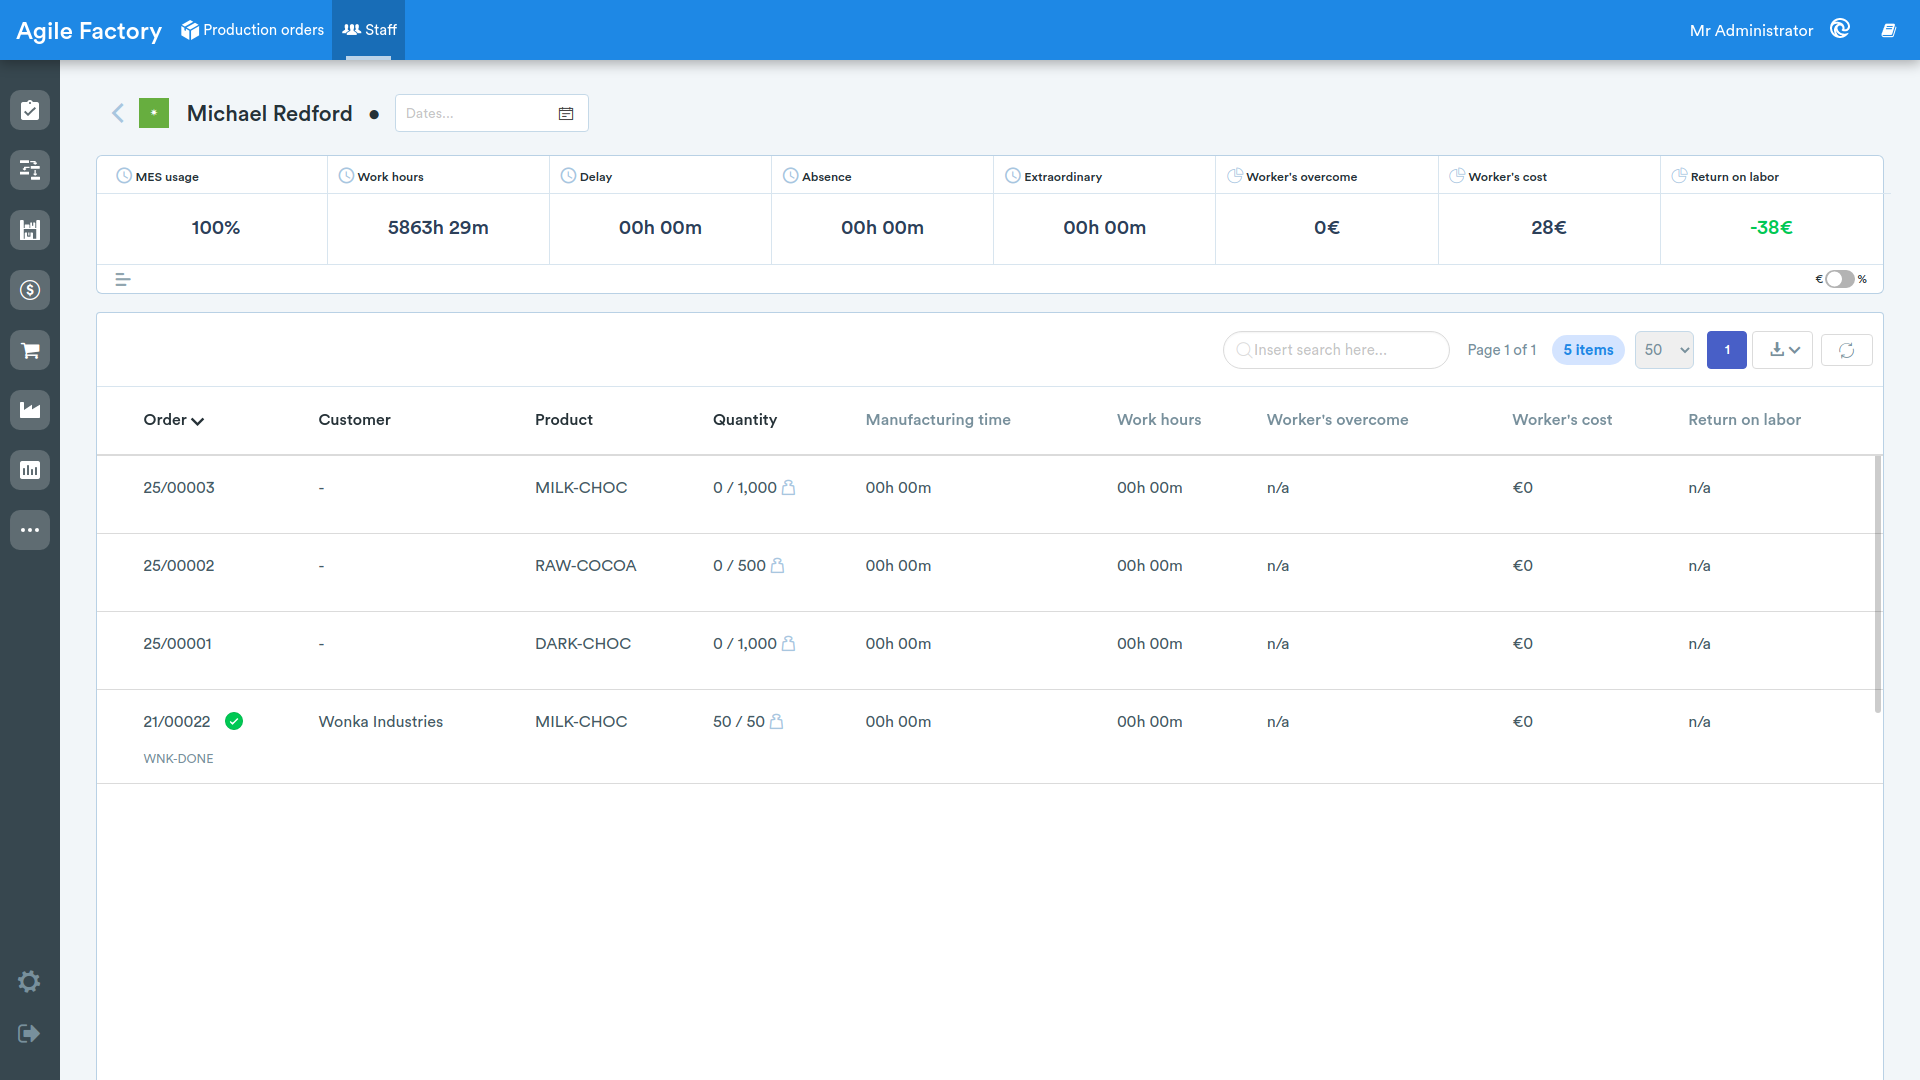The height and width of the screenshot is (1080, 1920).
Task: Click the support icon beside Mr Administrator
Action: click(1840, 29)
